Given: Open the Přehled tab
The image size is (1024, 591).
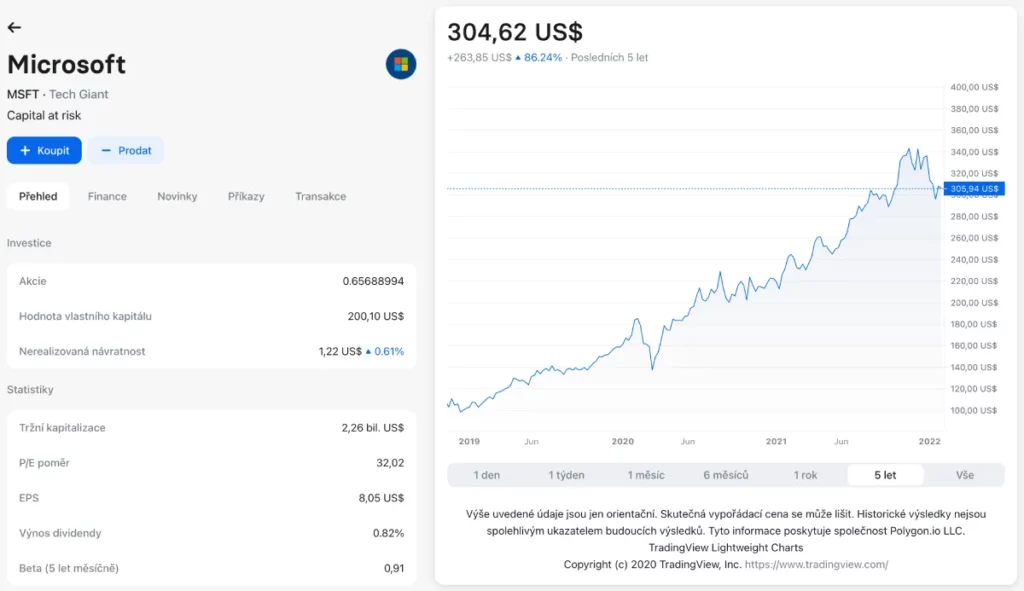Looking at the screenshot, I should coord(38,196).
